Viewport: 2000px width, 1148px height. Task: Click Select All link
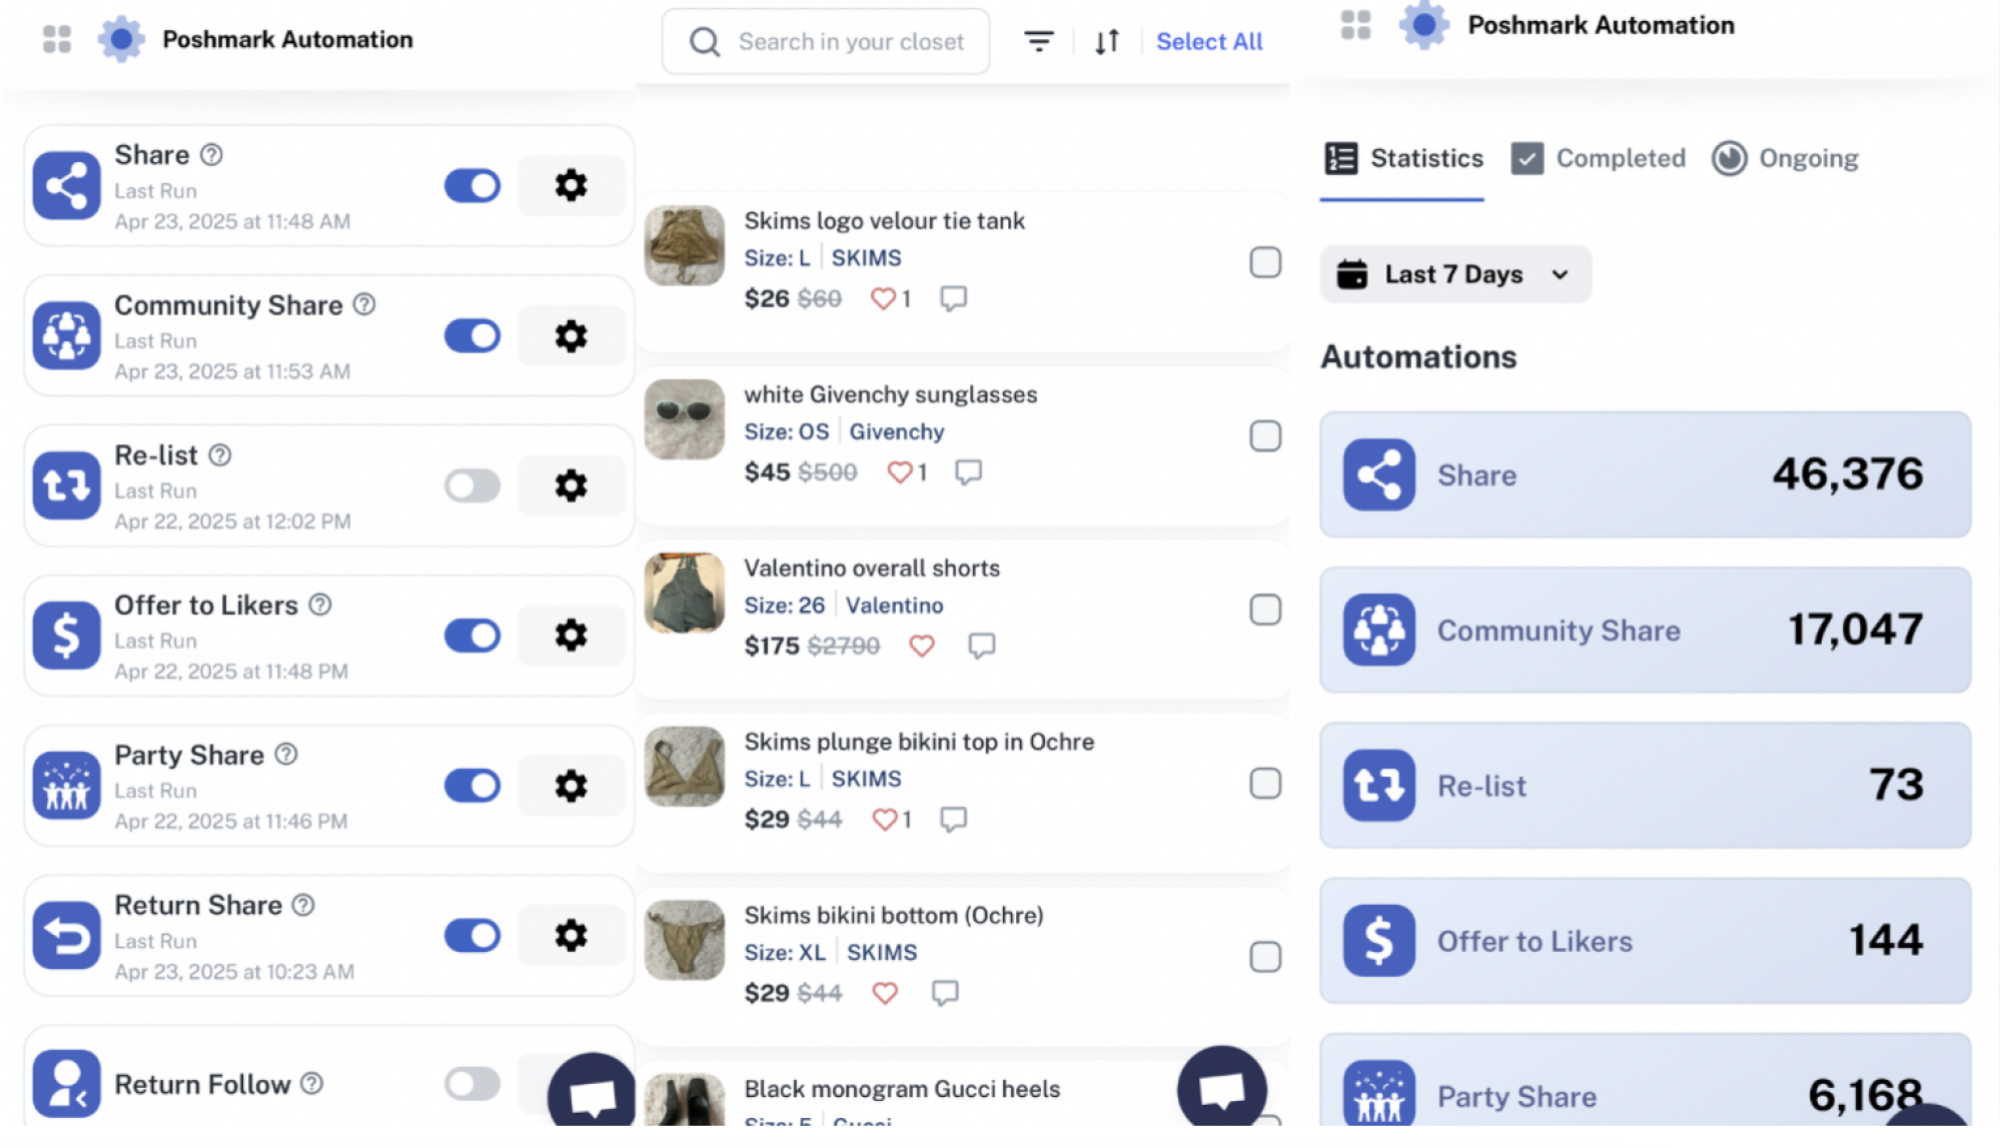click(x=1209, y=42)
